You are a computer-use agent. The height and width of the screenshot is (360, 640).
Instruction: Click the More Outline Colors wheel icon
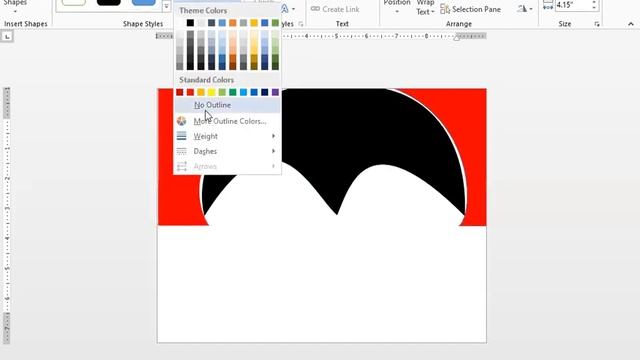182,121
